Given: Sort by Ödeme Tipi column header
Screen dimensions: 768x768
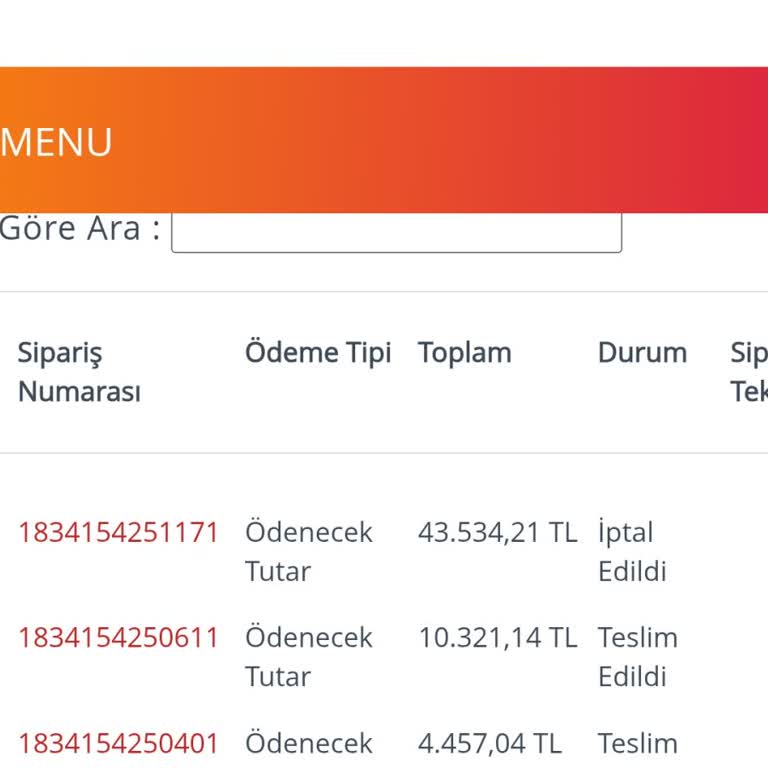Looking at the screenshot, I should point(318,353).
